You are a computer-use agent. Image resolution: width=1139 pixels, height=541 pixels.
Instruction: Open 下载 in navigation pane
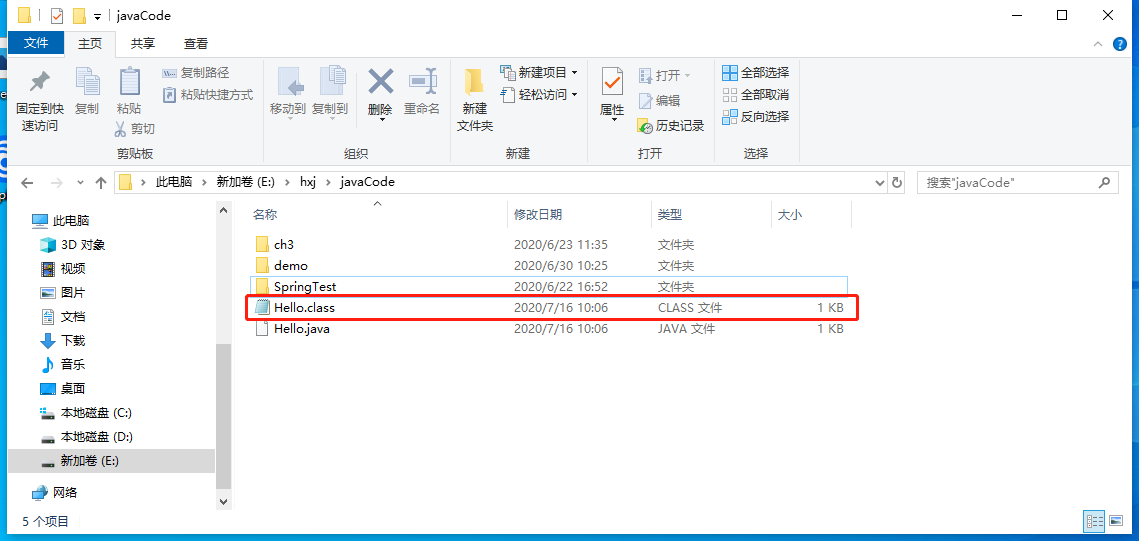(62, 341)
